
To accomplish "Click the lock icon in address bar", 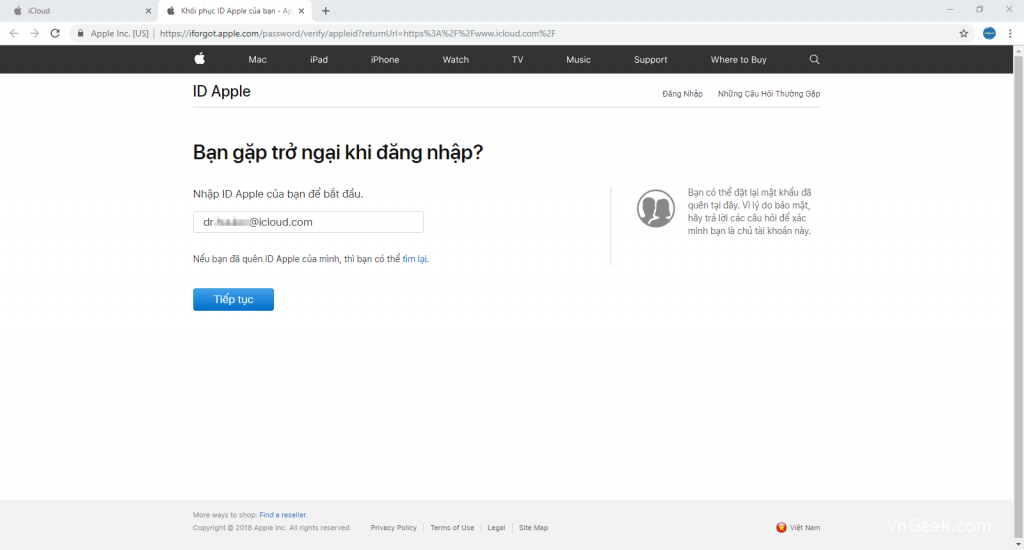I will point(80,33).
